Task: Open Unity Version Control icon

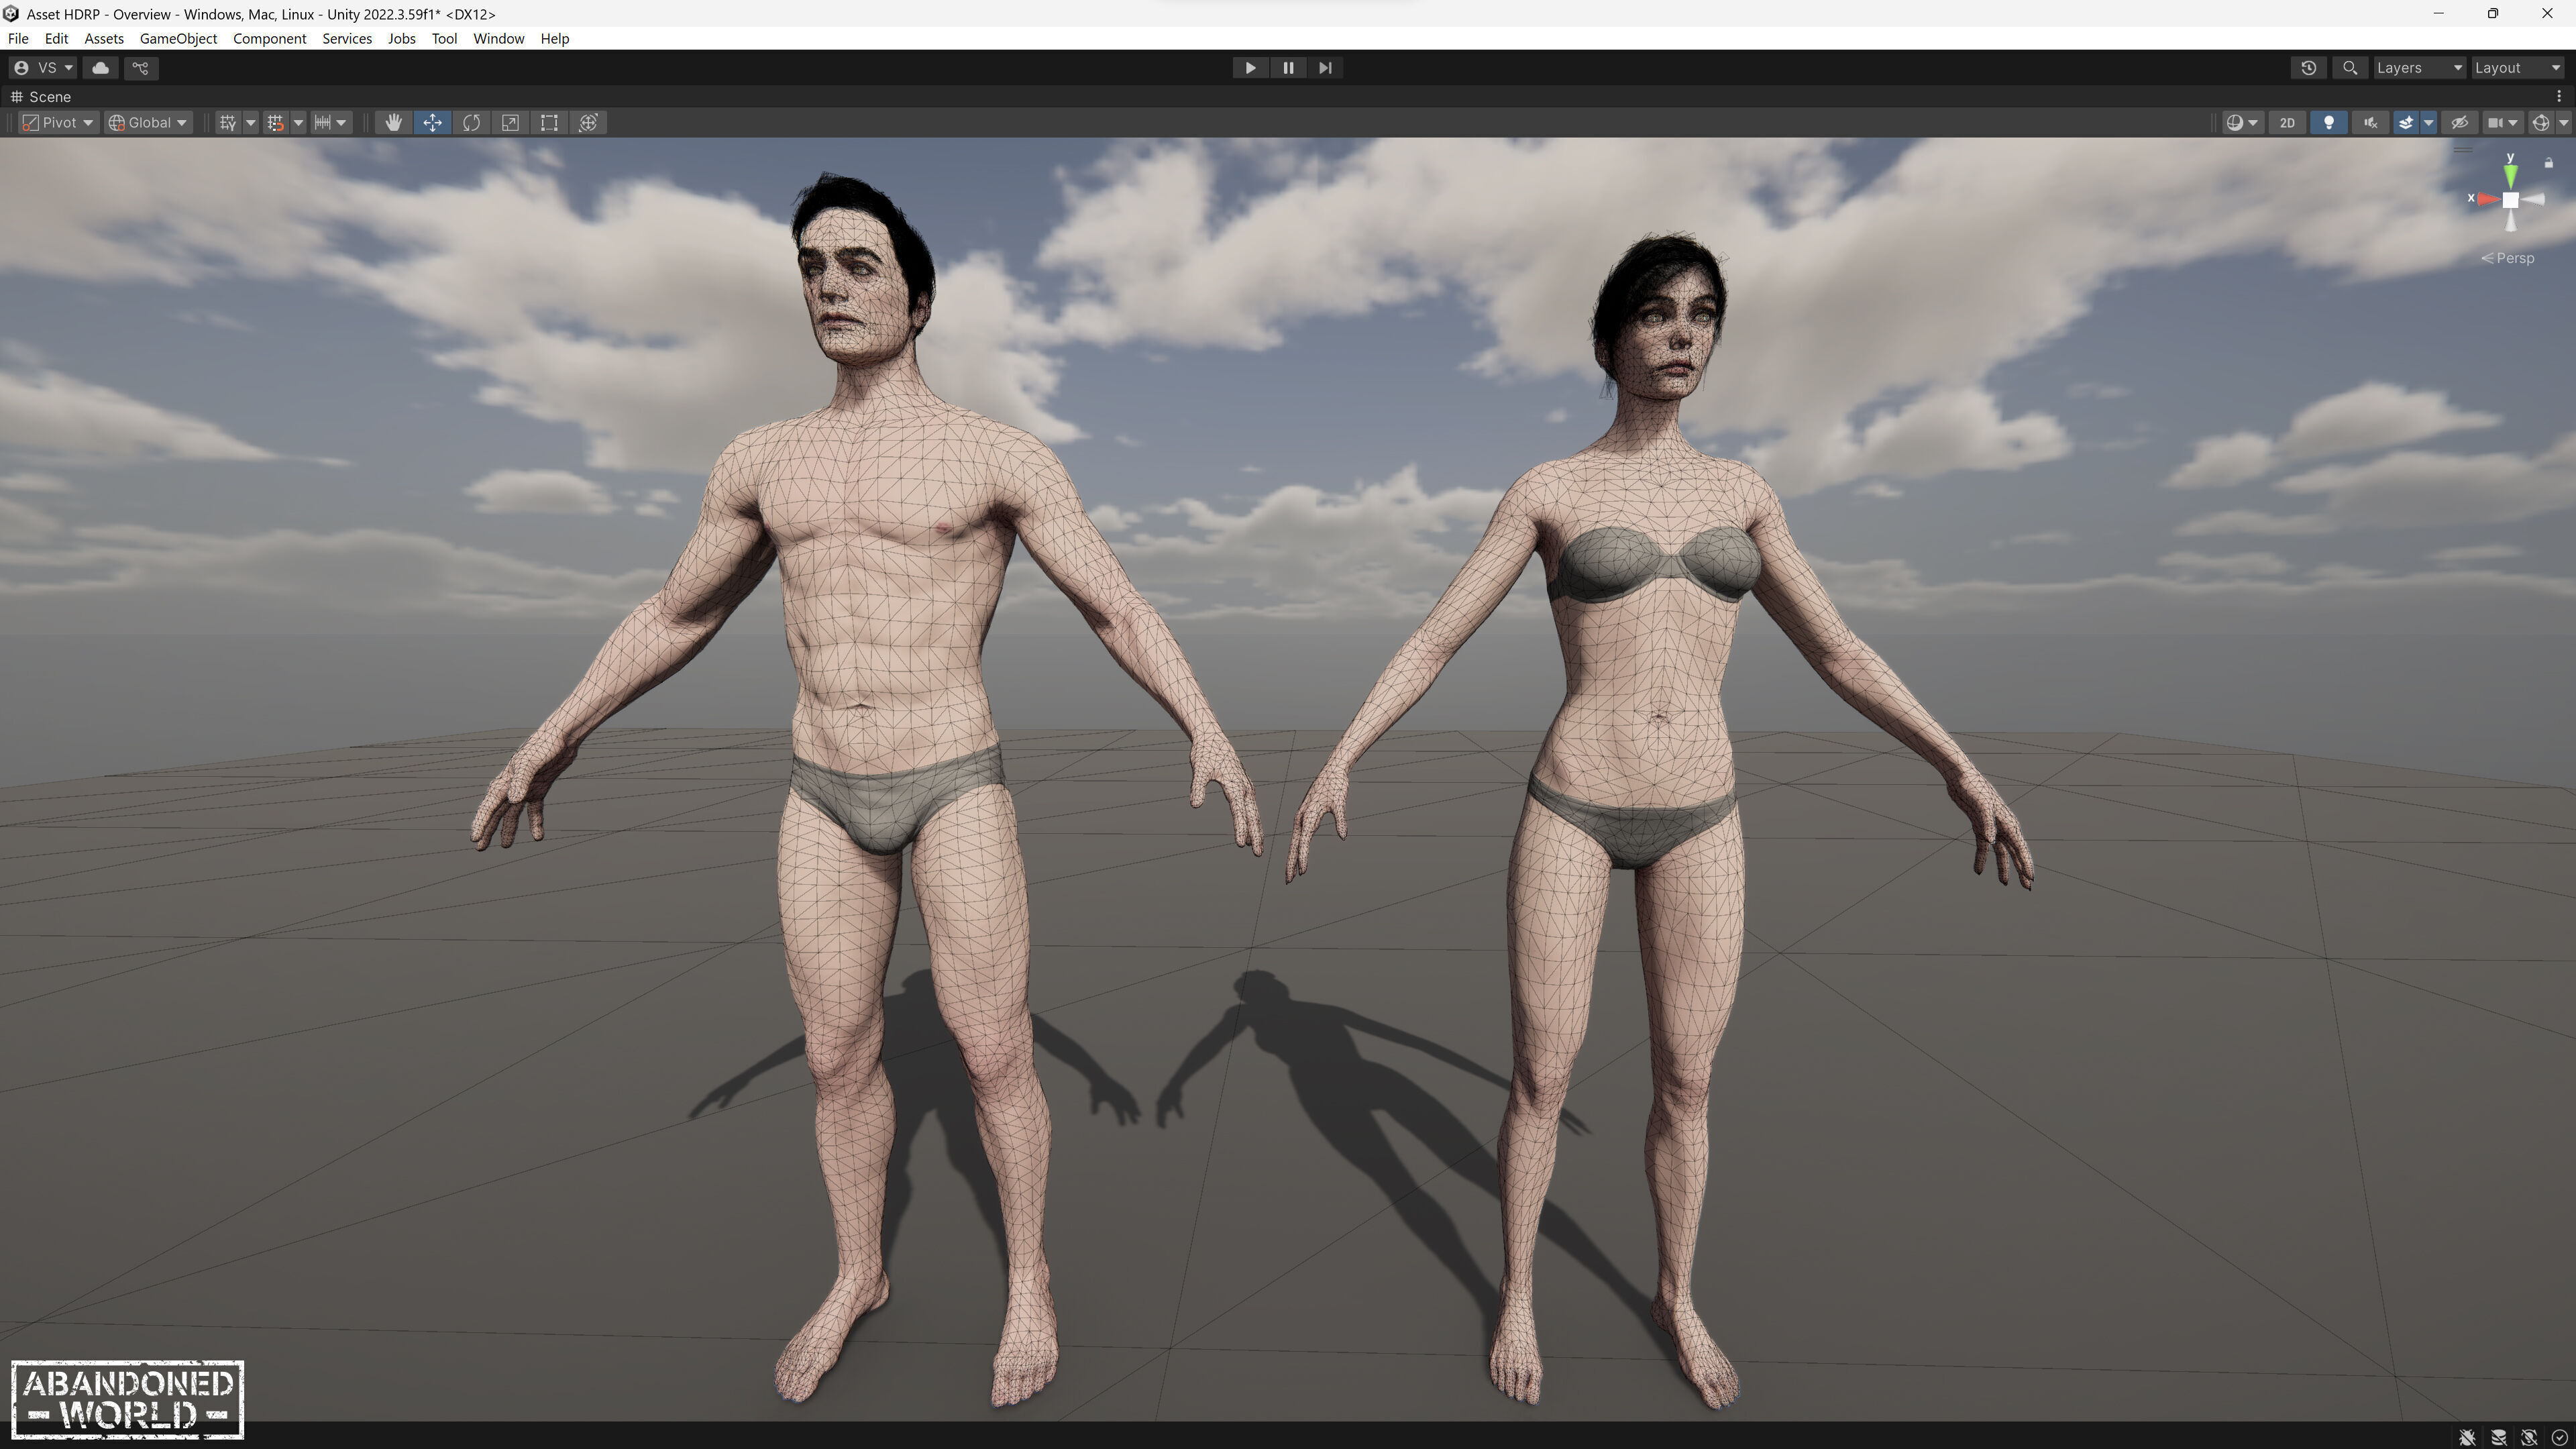Action: 140,67
